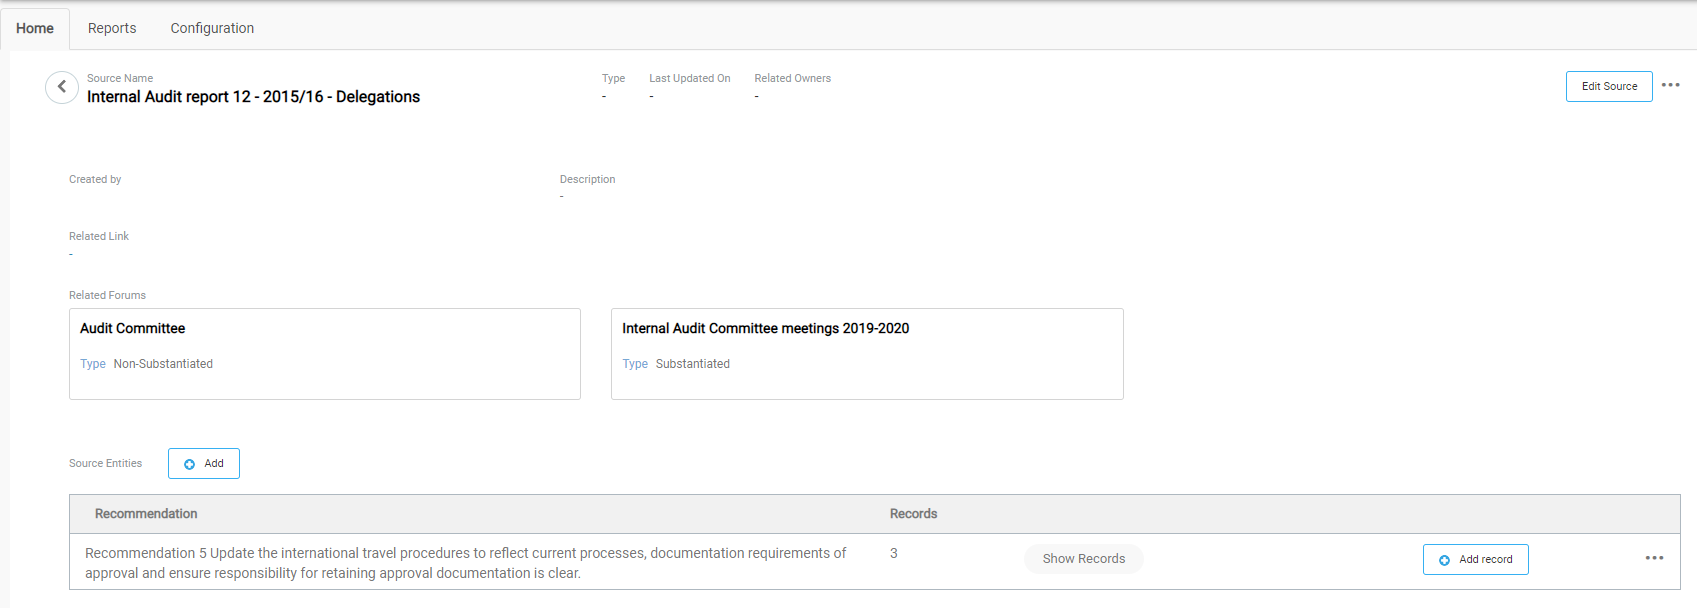Image resolution: width=1697 pixels, height=608 pixels.
Task: Switch to the Home tab
Action: pos(35,28)
